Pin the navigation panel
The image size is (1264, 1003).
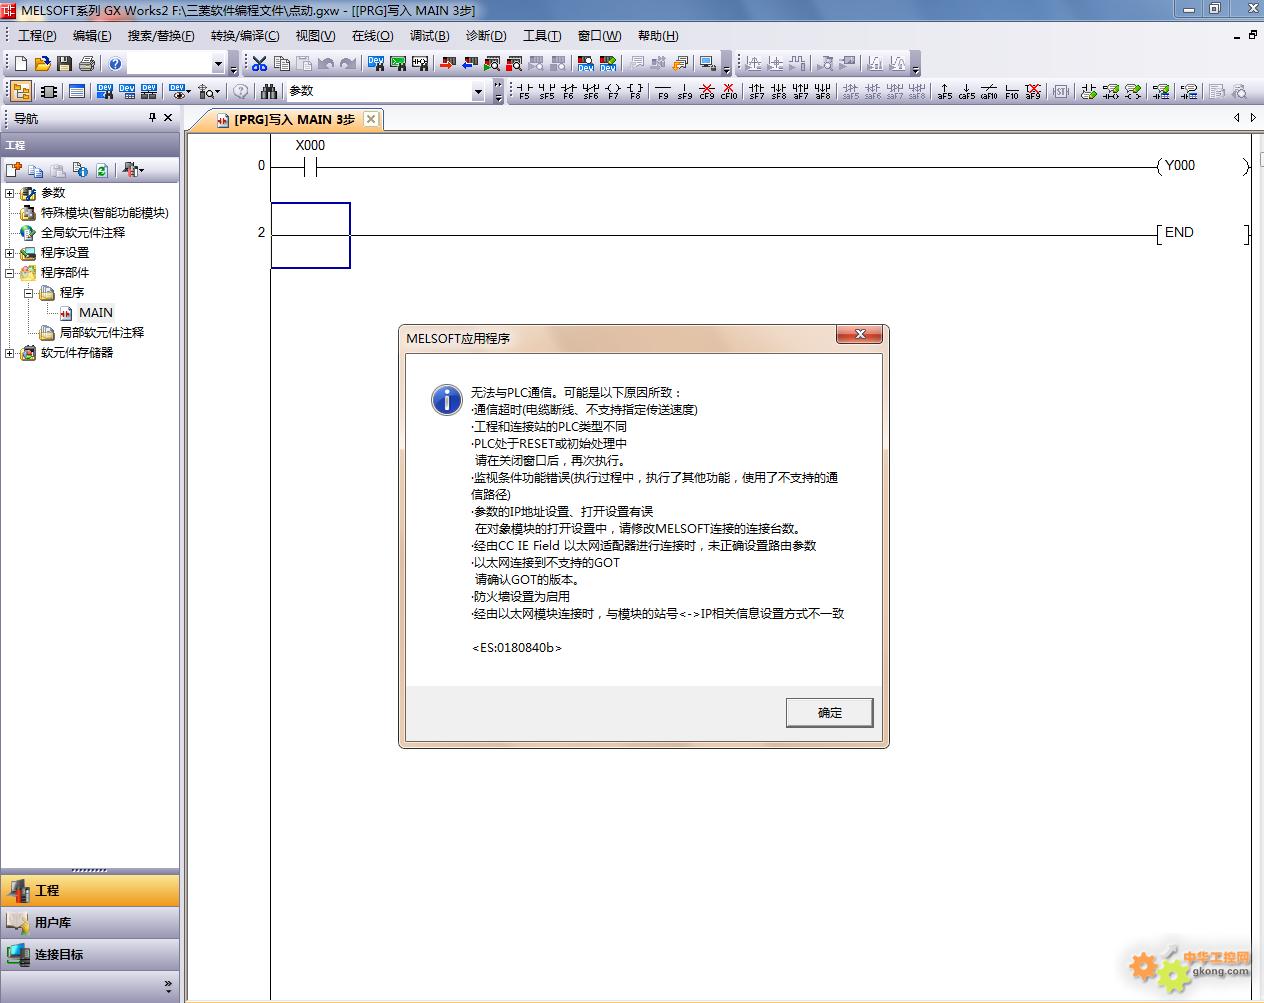coord(152,117)
